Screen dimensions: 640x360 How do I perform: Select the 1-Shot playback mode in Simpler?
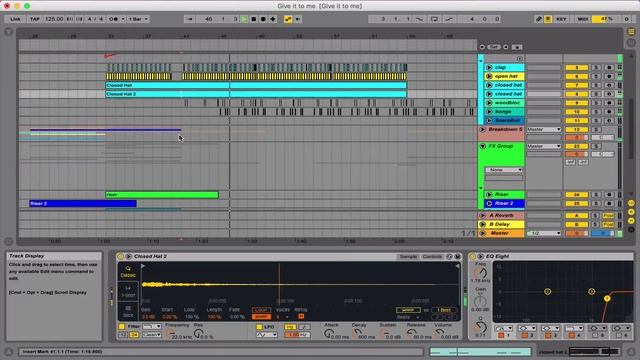click(128, 291)
